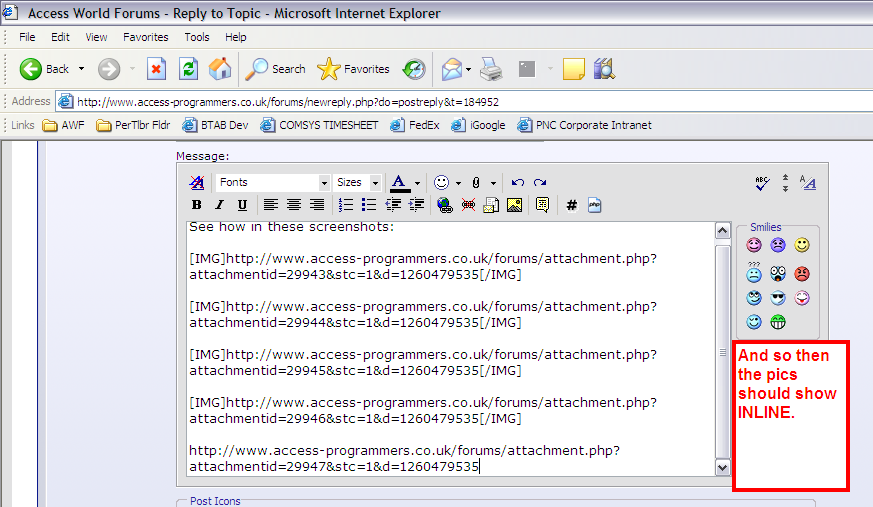
Task: Expand the Back button history arrow
Action: point(81,69)
